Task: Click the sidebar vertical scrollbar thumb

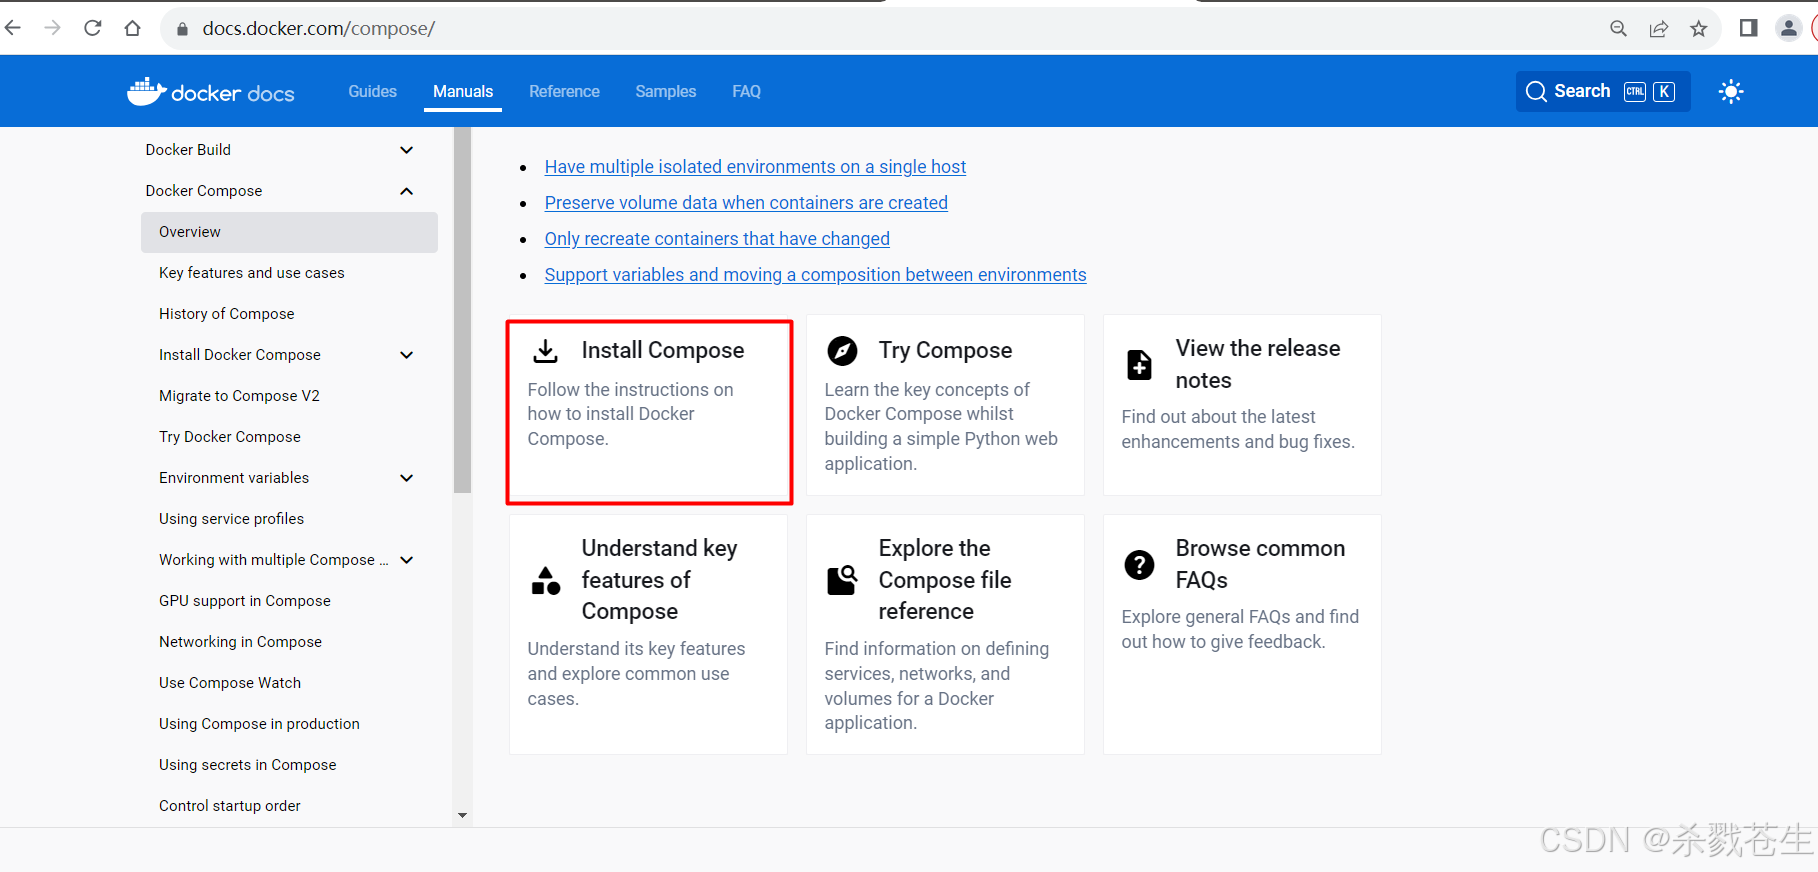Action: [x=462, y=310]
